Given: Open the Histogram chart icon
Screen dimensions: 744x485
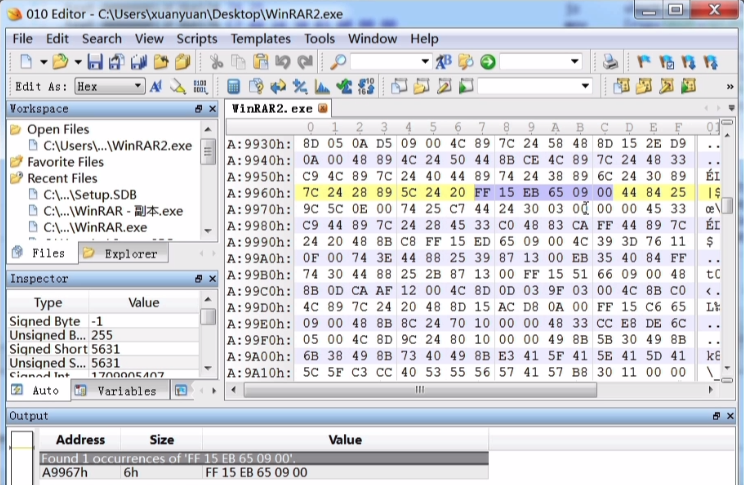Looking at the screenshot, I should tap(322, 86).
